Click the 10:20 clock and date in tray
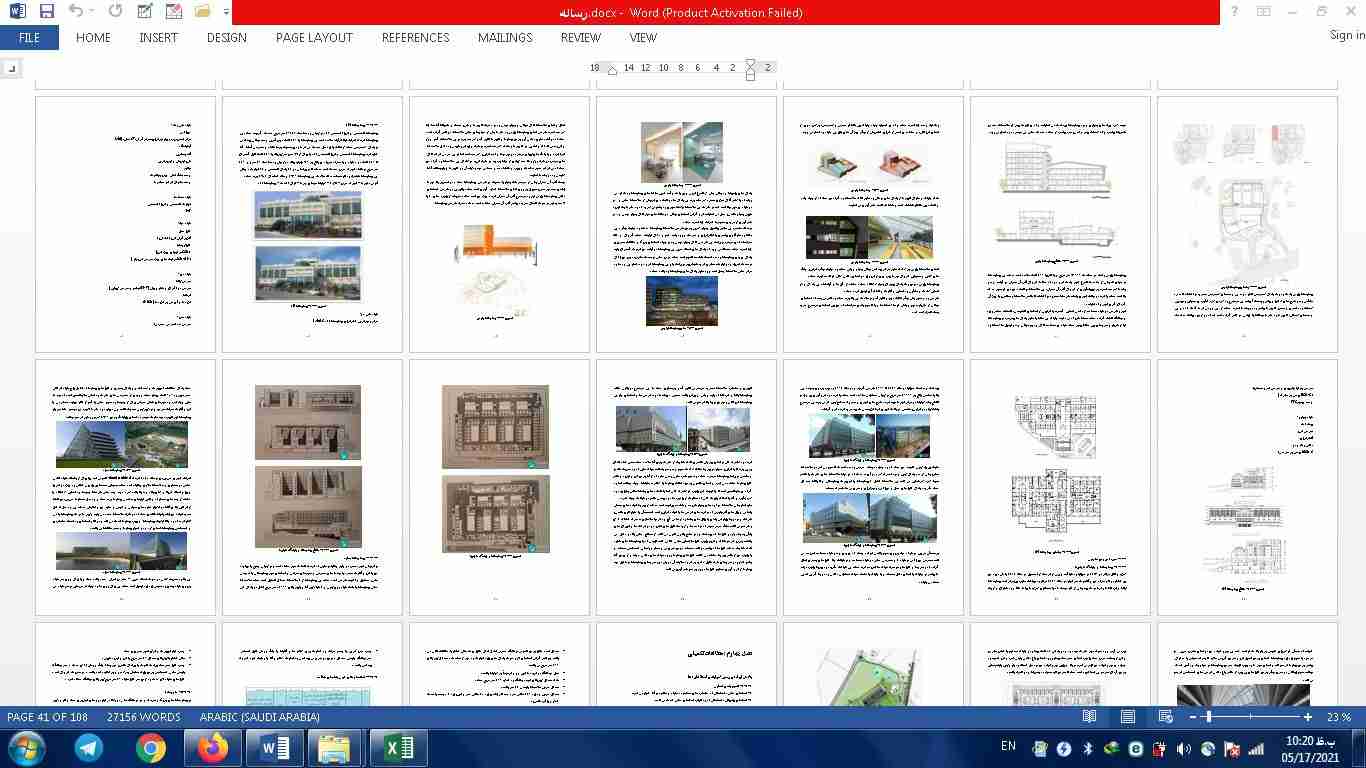Image resolution: width=1366 pixels, height=768 pixels. pos(1312,749)
